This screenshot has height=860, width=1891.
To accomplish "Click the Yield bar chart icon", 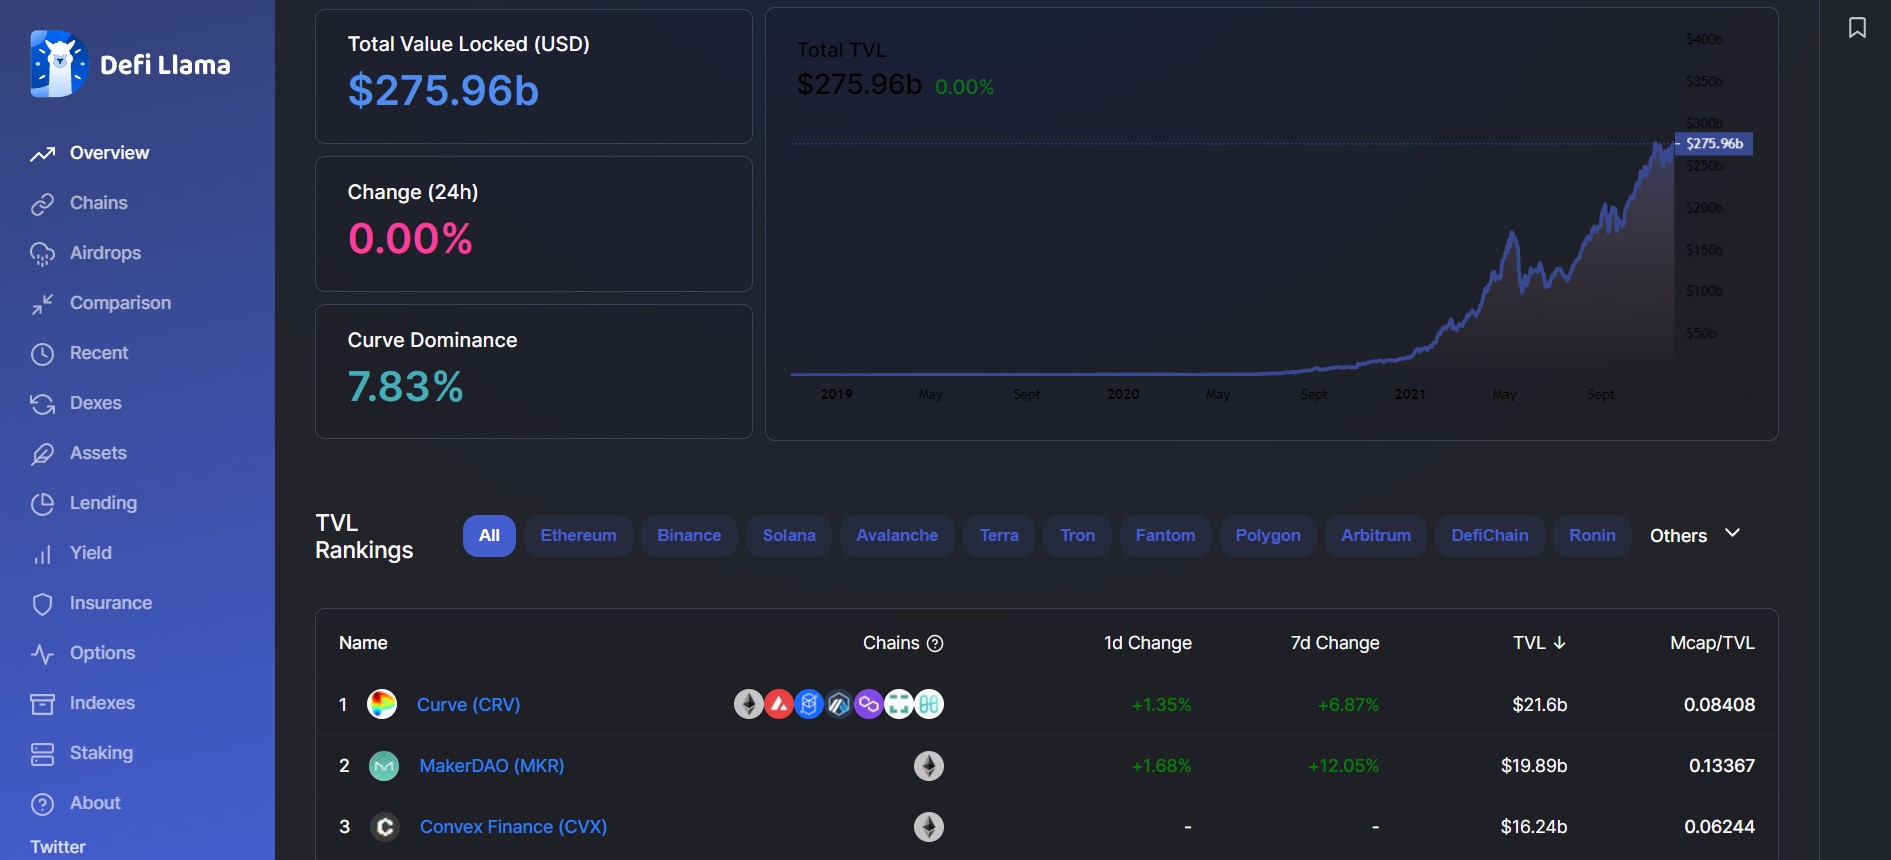I will click(x=42, y=554).
